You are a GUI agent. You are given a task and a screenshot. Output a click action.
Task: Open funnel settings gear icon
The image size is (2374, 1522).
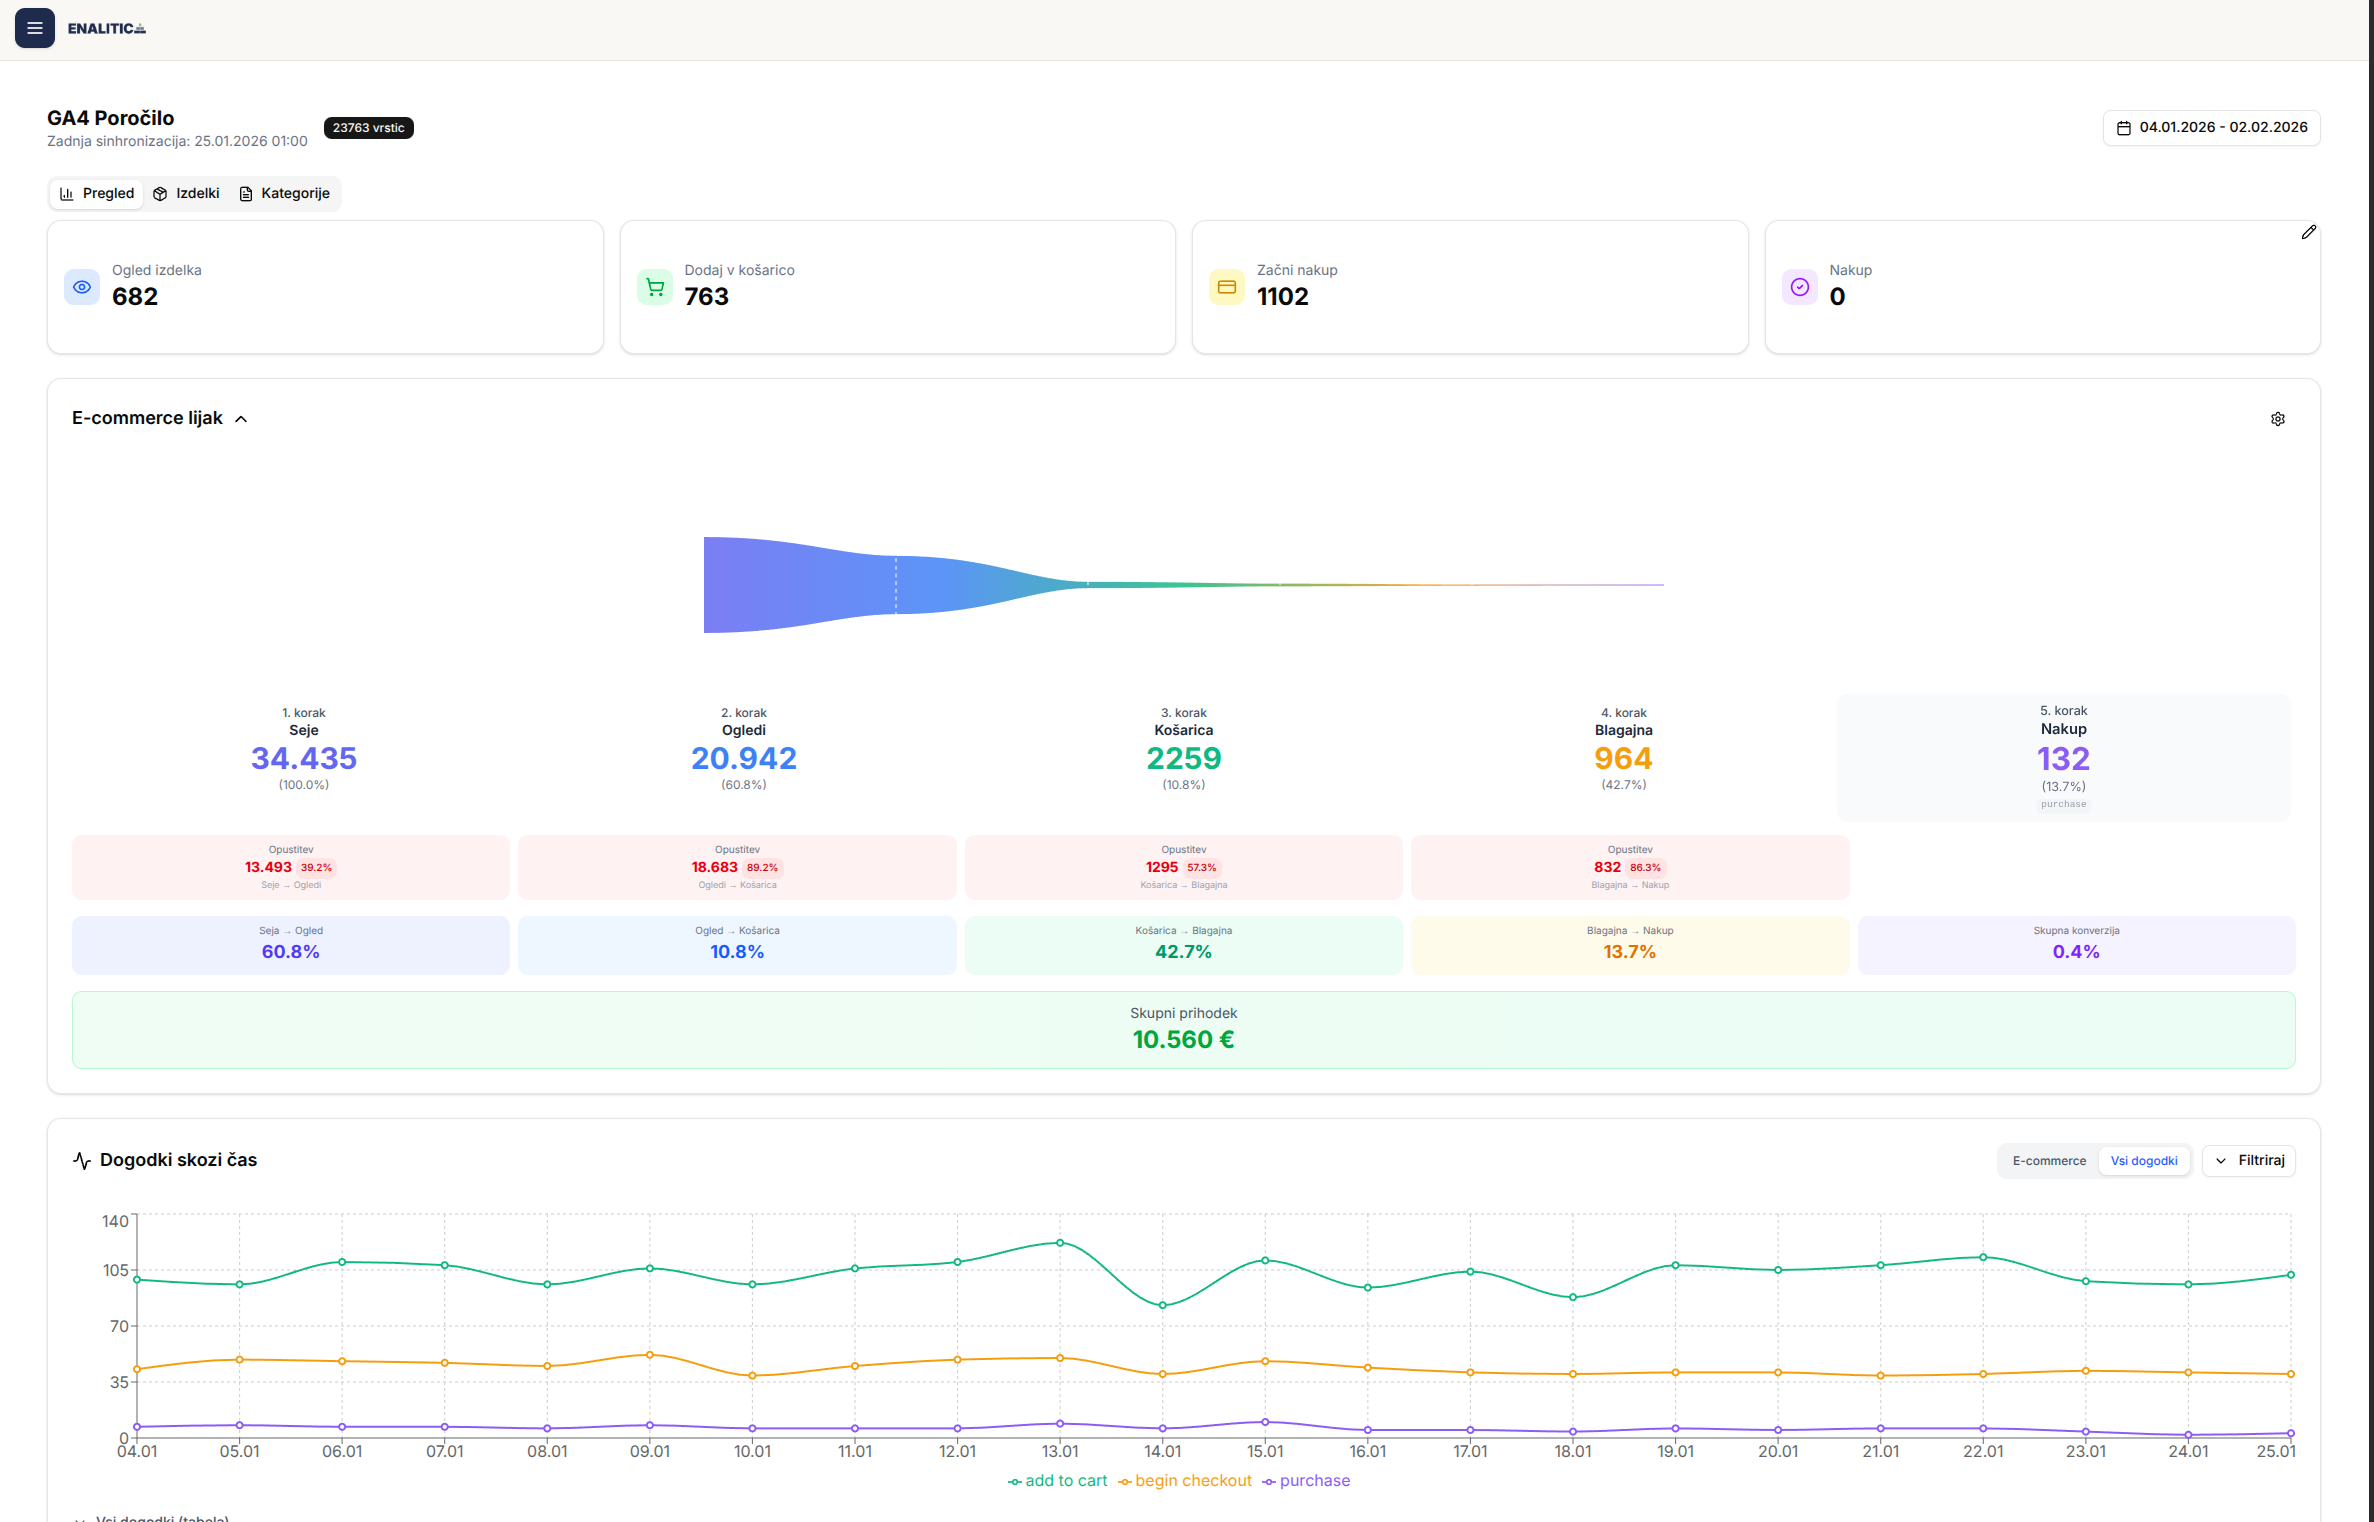[2277, 419]
